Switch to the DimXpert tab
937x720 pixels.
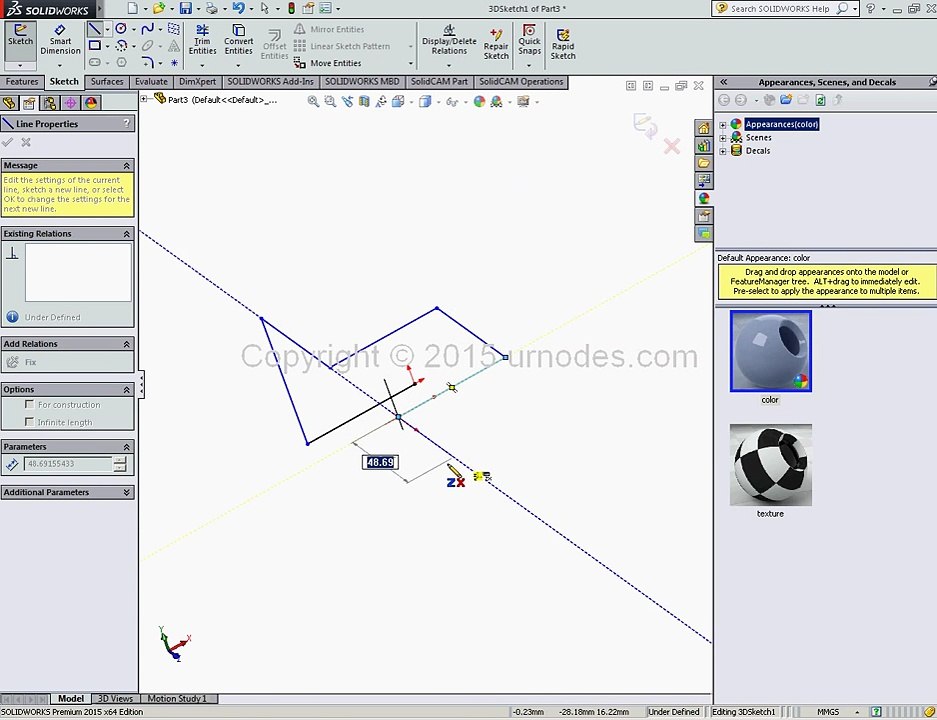click(197, 81)
